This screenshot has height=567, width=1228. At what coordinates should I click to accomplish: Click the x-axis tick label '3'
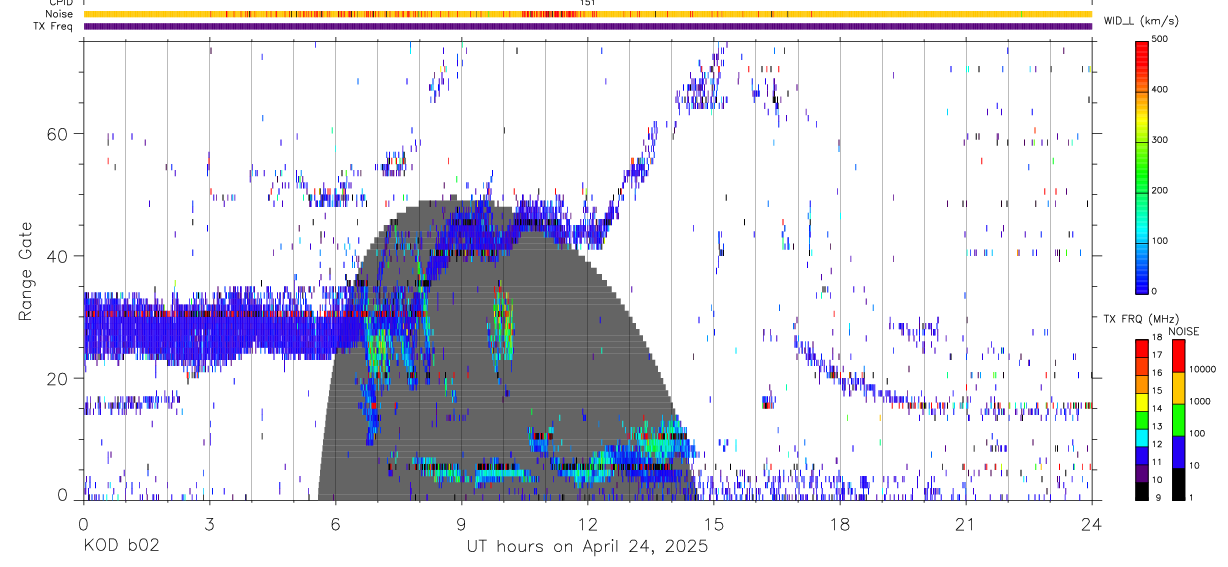coord(209,523)
